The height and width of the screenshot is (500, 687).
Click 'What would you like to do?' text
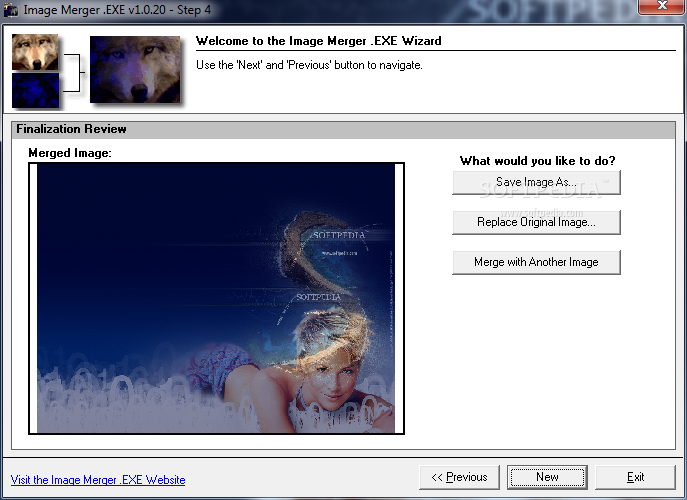[x=538, y=161]
